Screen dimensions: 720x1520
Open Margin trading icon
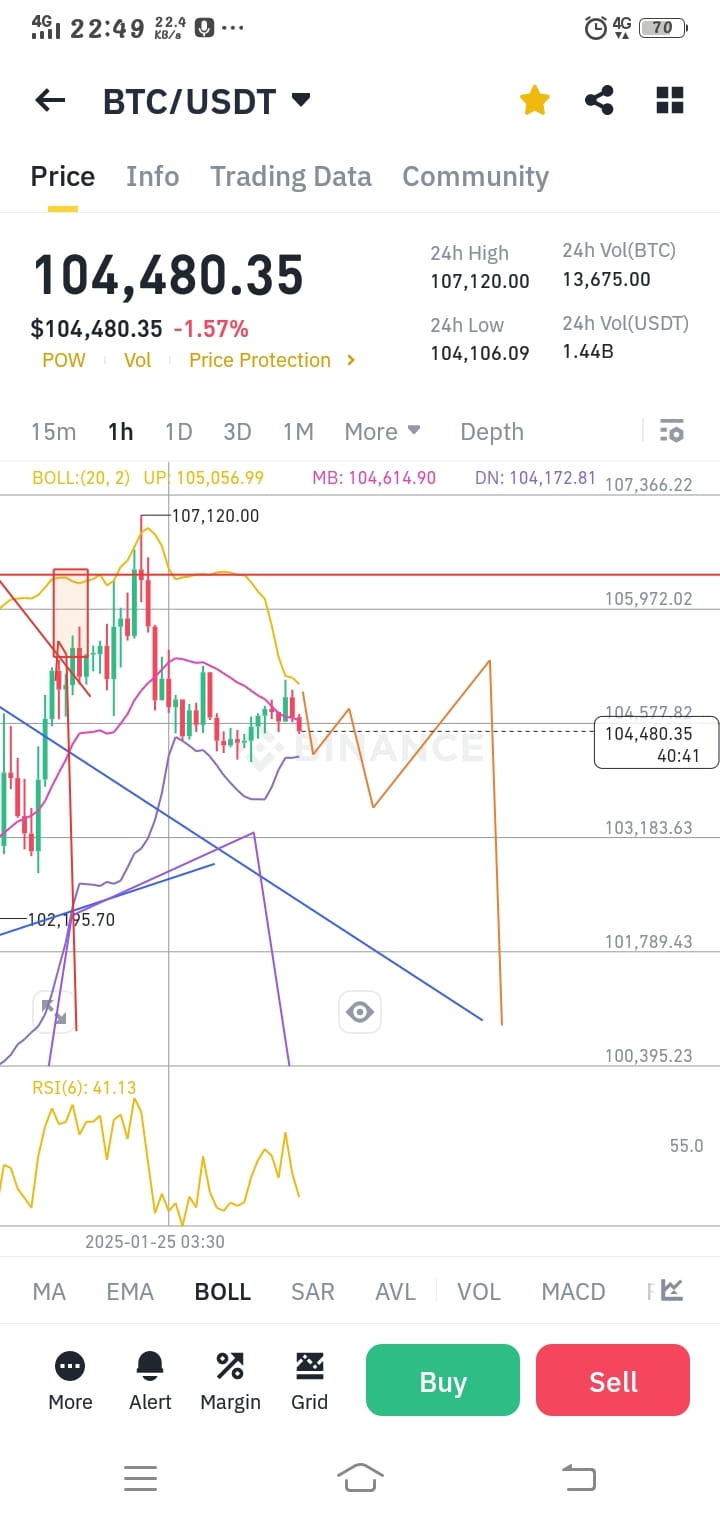230,1381
